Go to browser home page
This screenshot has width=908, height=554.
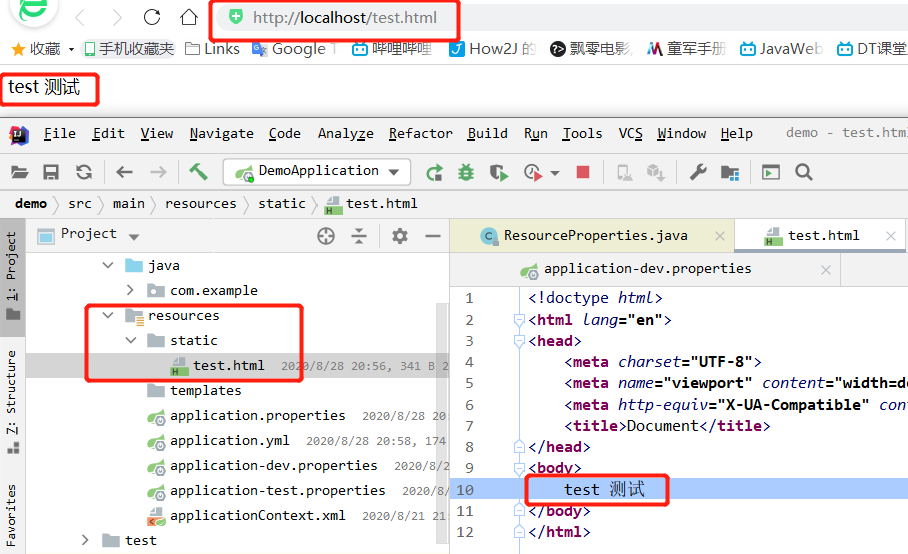coord(189,17)
